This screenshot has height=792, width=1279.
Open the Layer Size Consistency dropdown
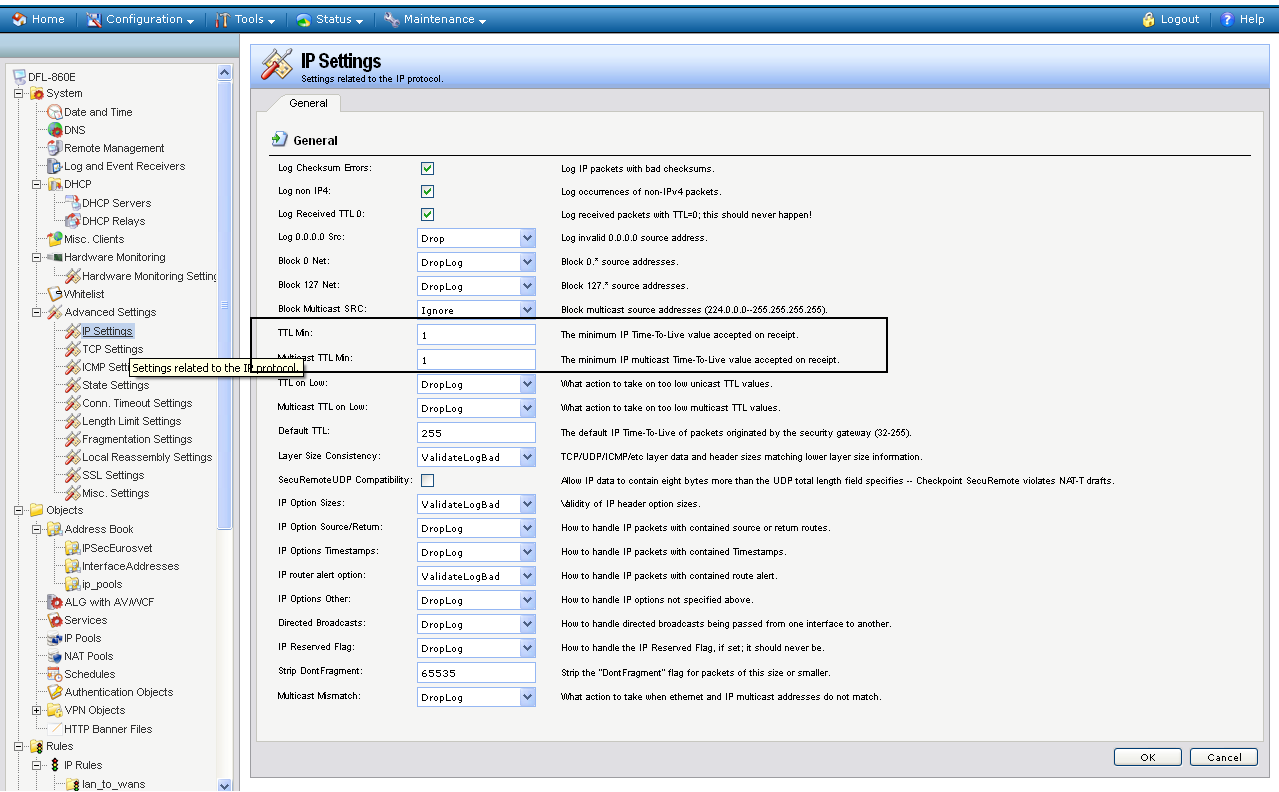pos(527,456)
